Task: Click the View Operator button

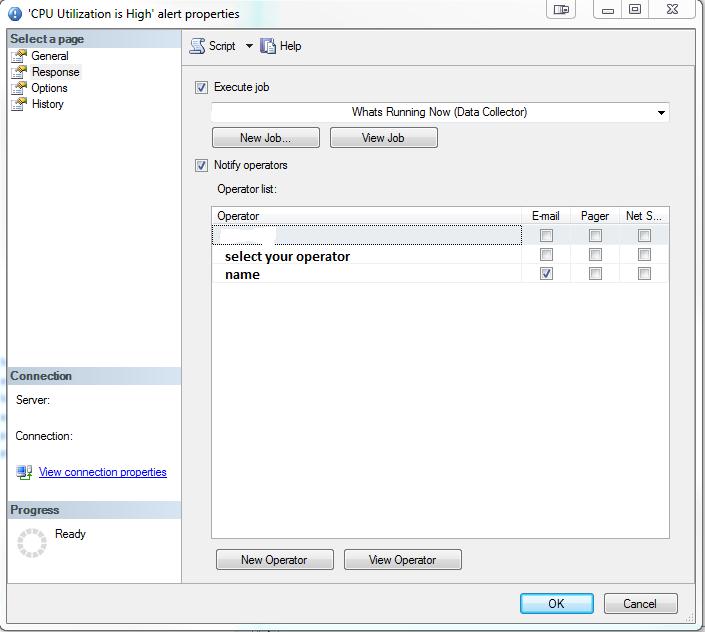Action: 403,560
